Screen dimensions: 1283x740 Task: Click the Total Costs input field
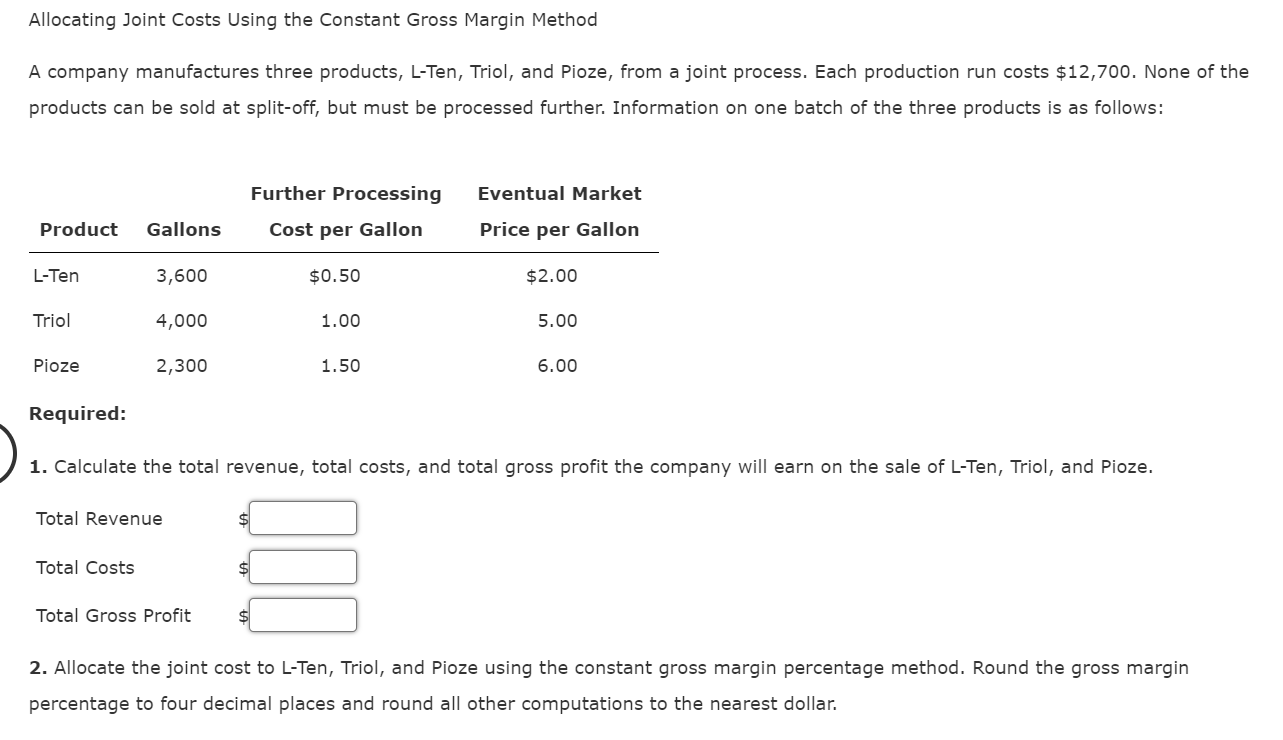coord(302,567)
